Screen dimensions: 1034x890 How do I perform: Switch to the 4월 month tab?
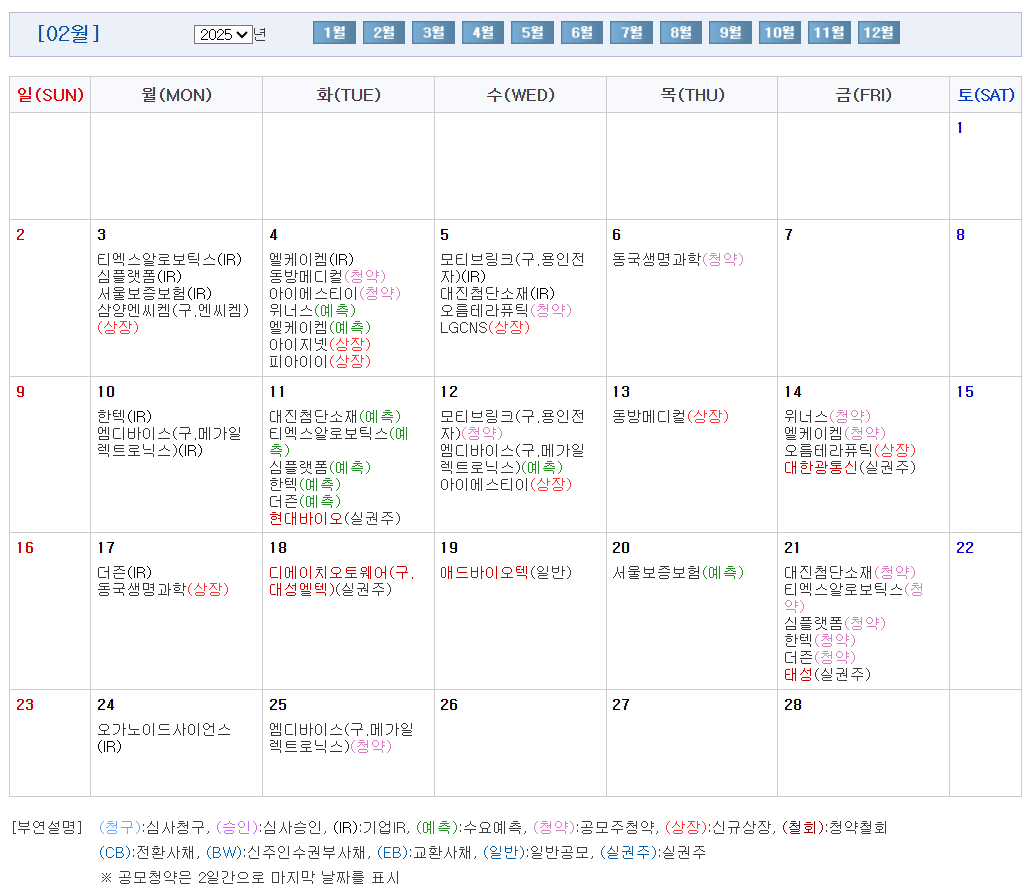click(x=483, y=32)
